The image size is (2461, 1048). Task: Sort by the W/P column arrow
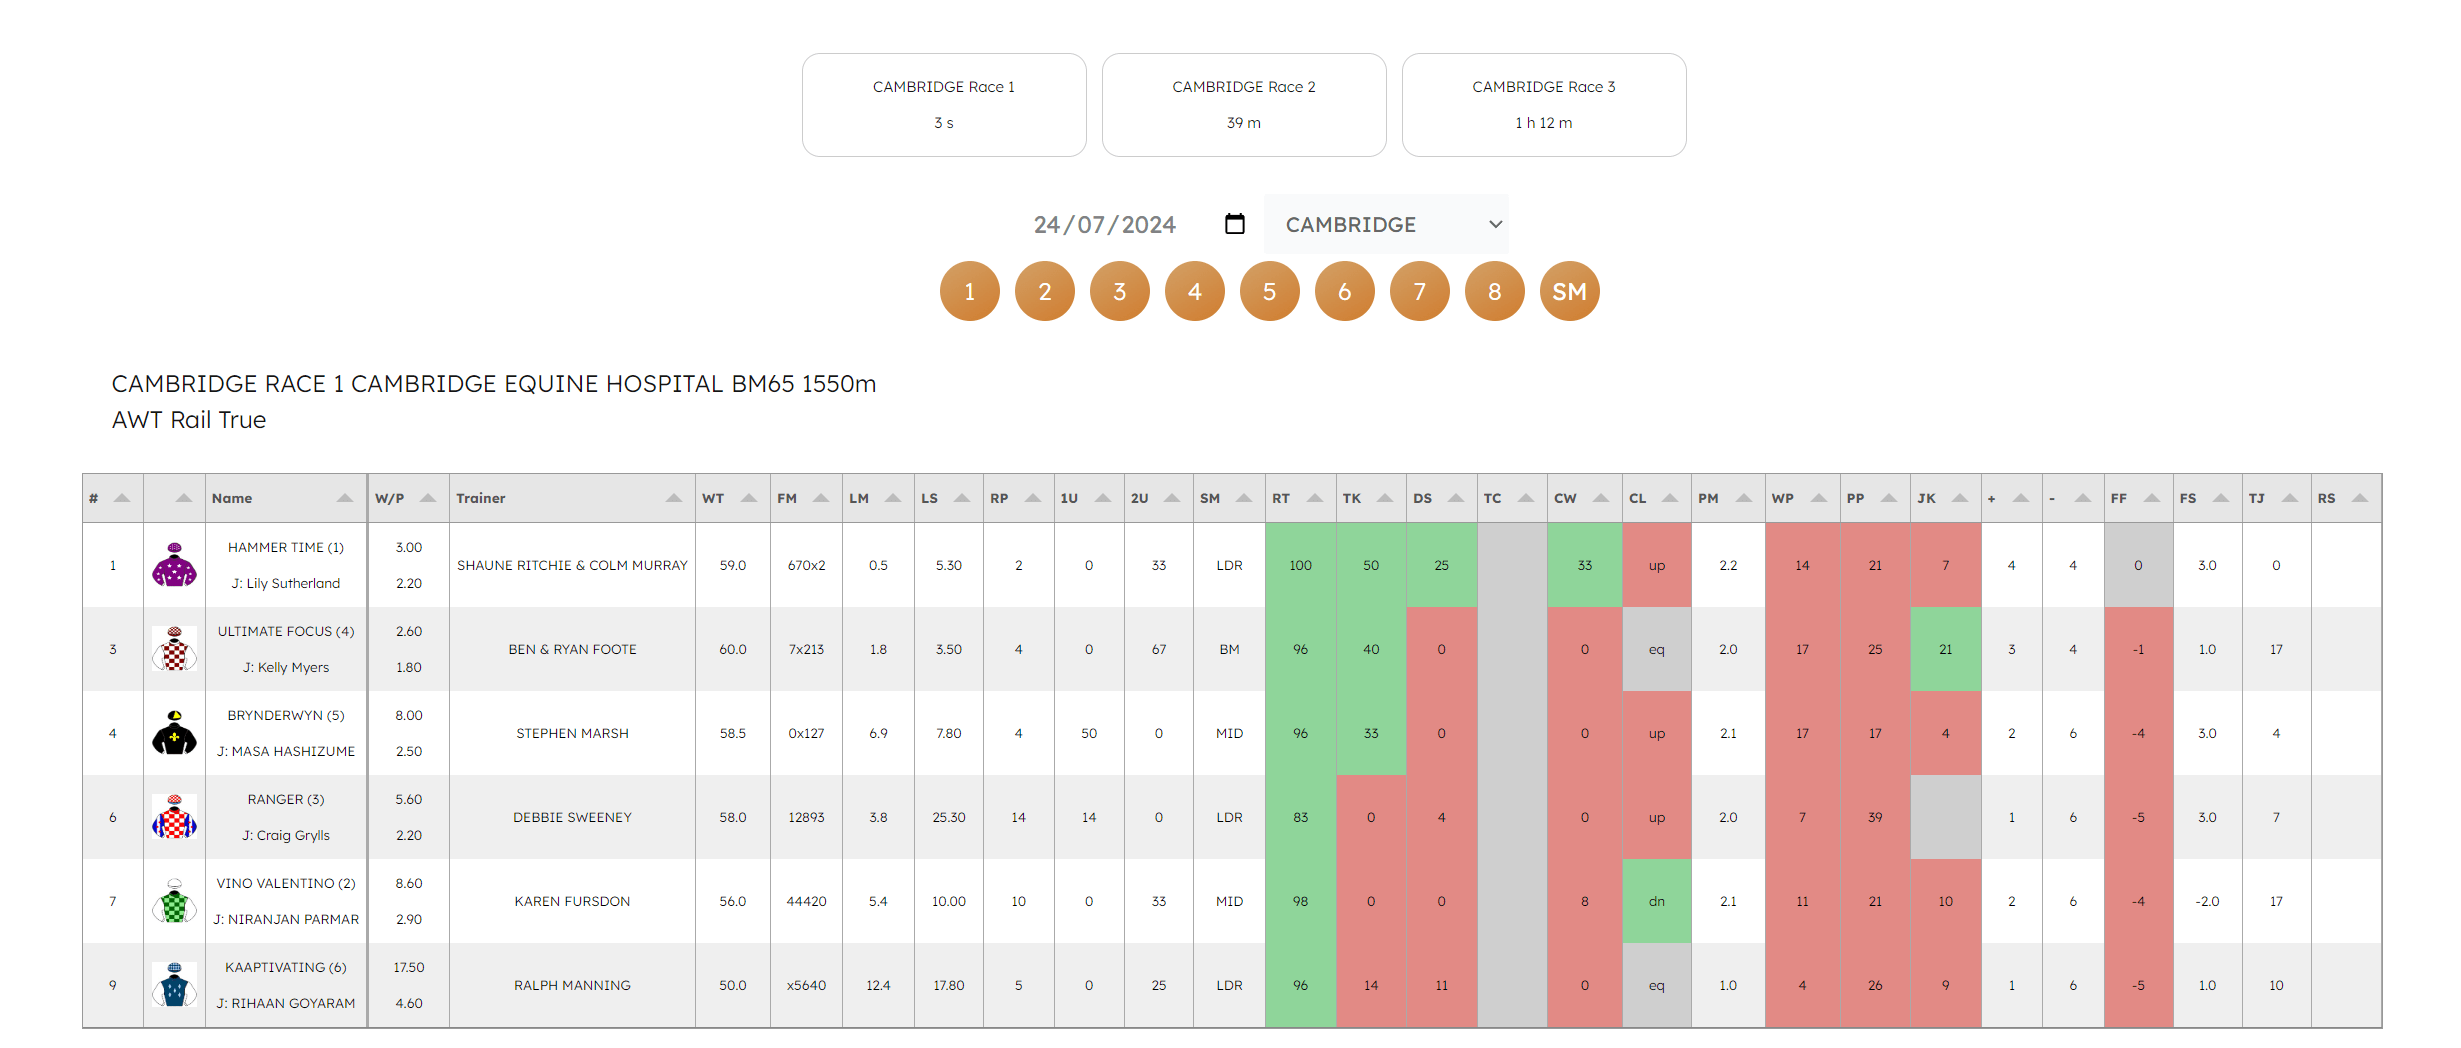pyautogui.click(x=428, y=498)
